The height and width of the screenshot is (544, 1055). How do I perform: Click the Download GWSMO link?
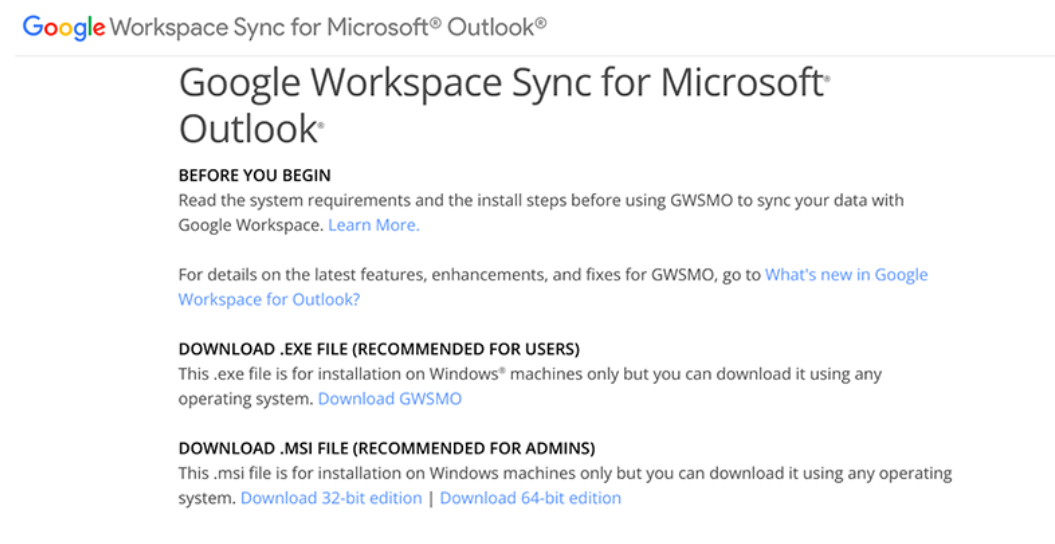point(390,399)
